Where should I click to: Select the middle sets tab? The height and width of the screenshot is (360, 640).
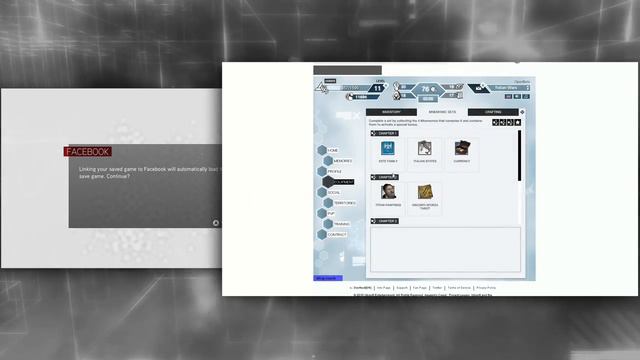click(x=442, y=112)
